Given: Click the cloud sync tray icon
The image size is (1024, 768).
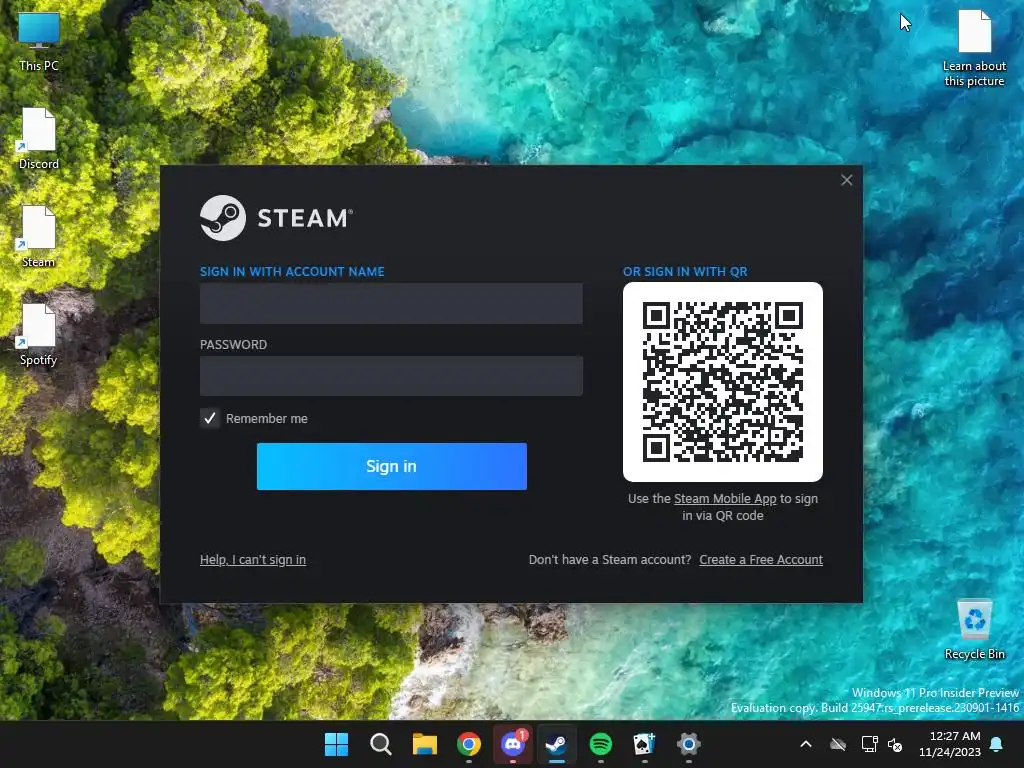Looking at the screenshot, I should [x=838, y=744].
